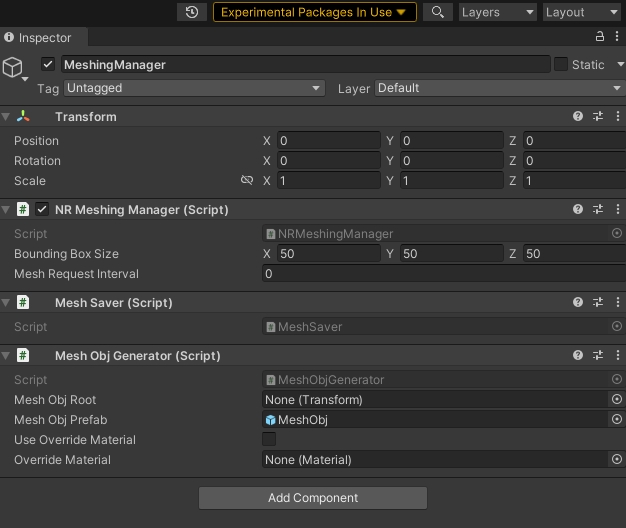Enable the Static checkbox

pyautogui.click(x=561, y=64)
